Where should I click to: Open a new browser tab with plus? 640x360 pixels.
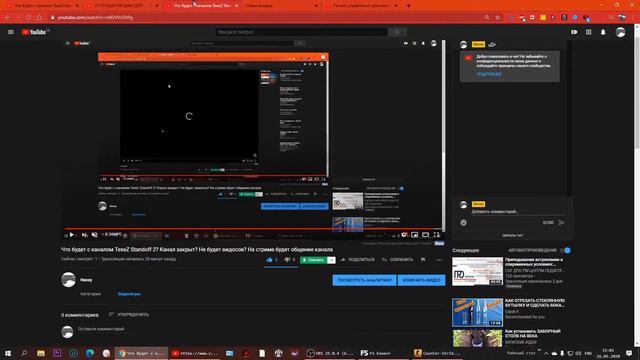tap(409, 6)
